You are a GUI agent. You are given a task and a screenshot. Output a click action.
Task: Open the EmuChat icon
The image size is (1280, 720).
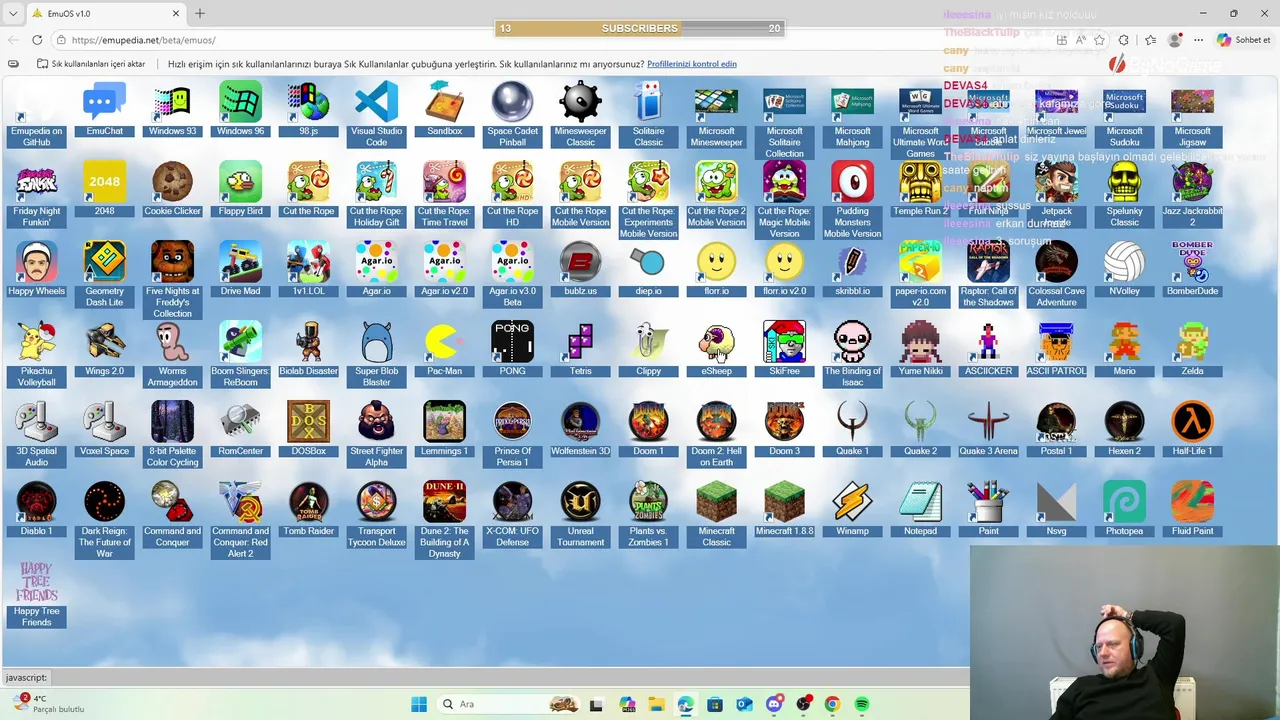[104, 110]
